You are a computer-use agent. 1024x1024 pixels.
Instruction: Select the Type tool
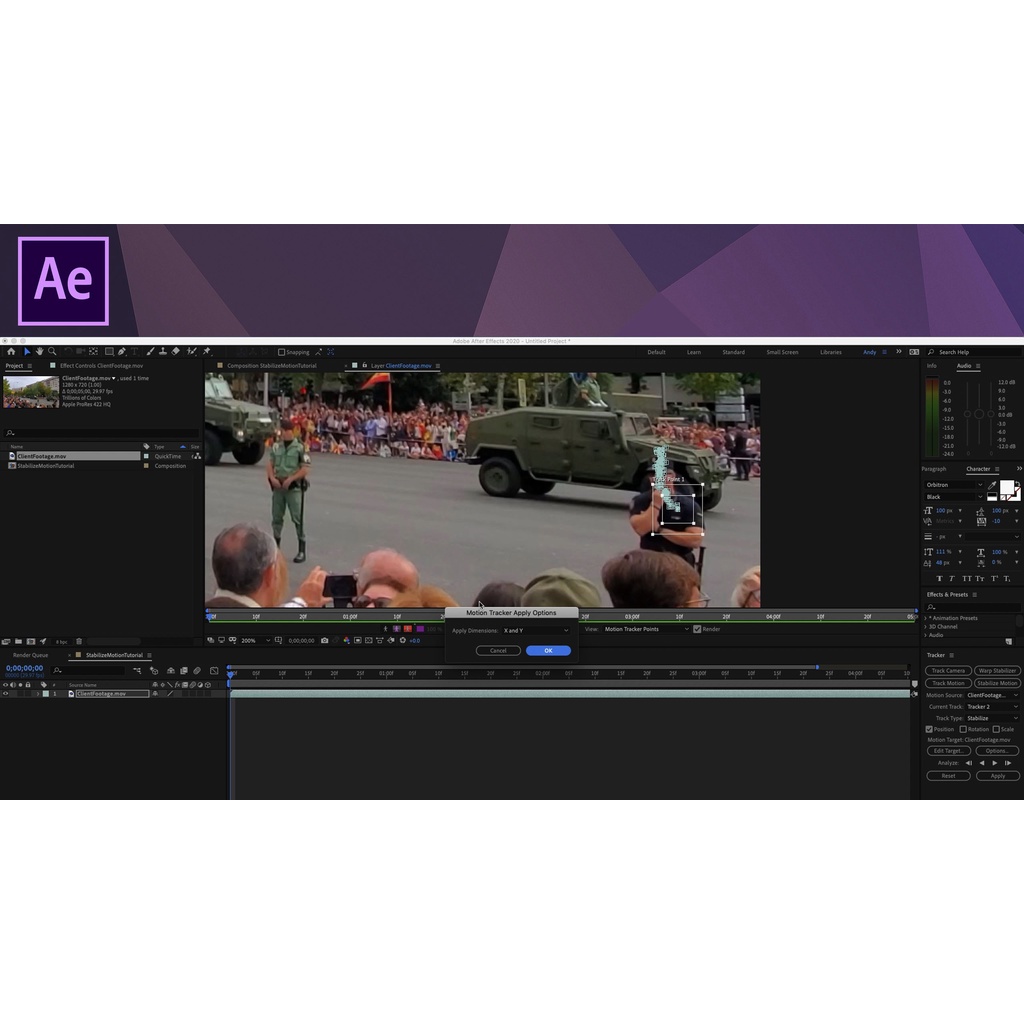(x=134, y=352)
